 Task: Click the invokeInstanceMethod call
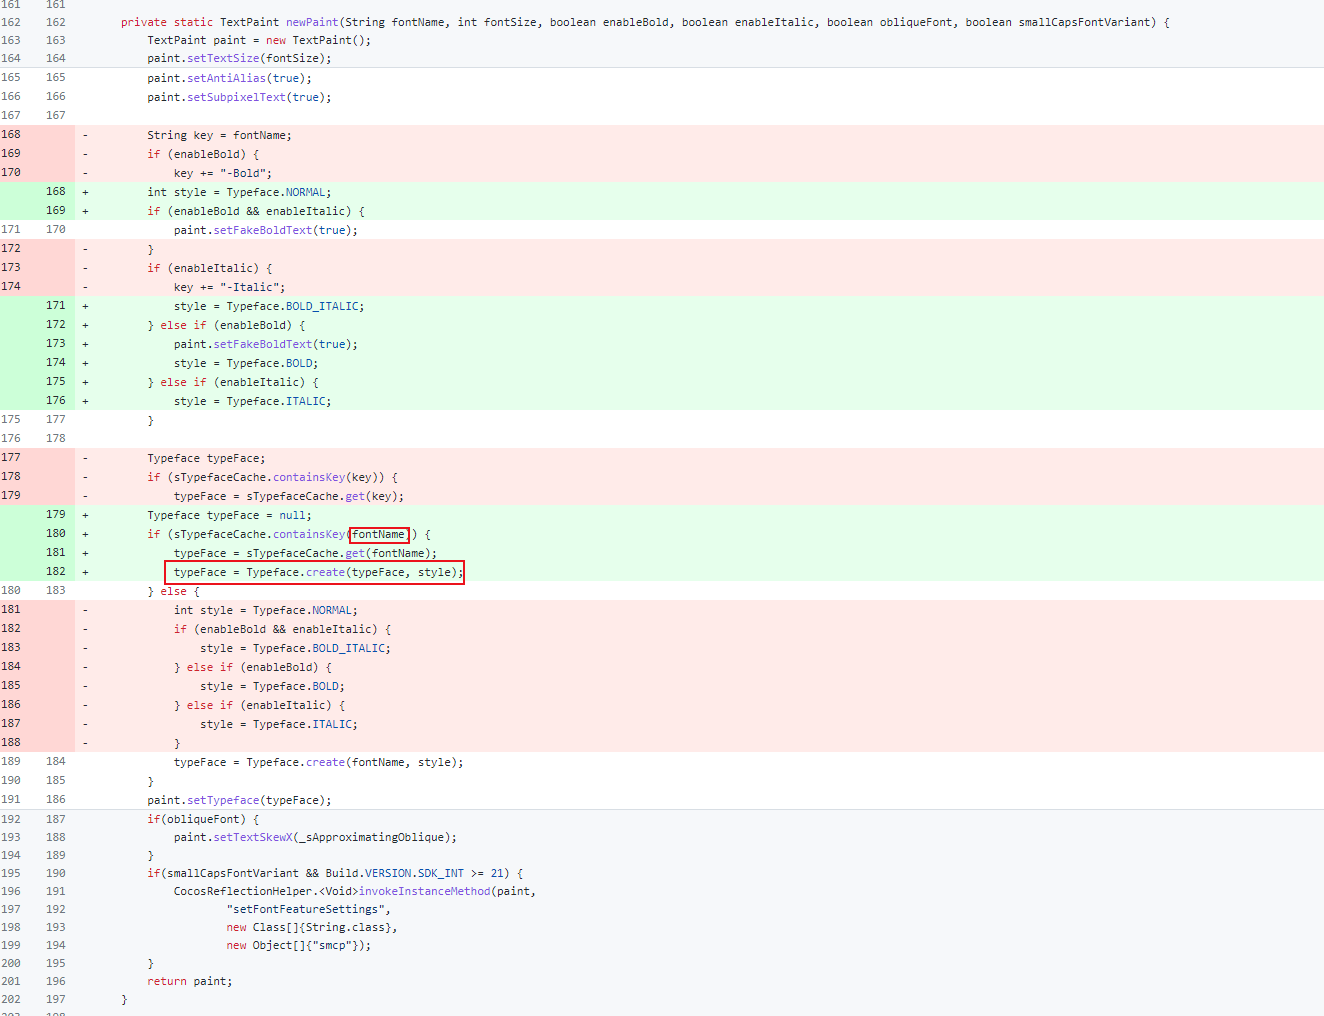coord(424,891)
